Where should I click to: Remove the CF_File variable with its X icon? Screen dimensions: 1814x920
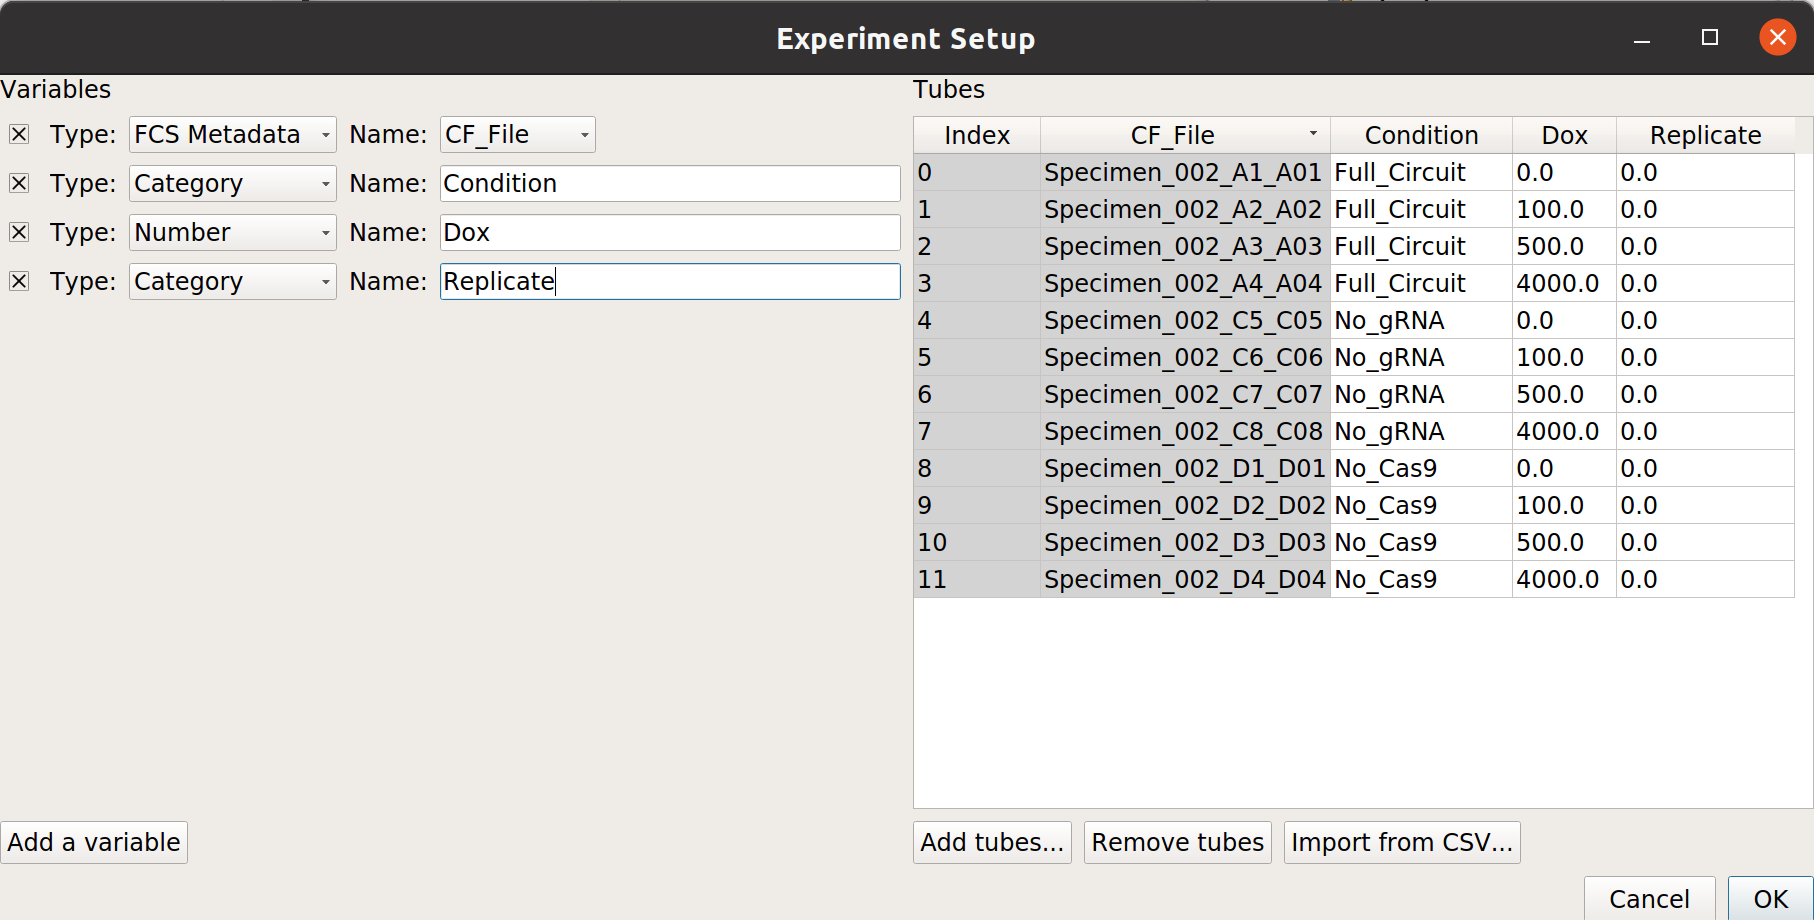click(19, 134)
